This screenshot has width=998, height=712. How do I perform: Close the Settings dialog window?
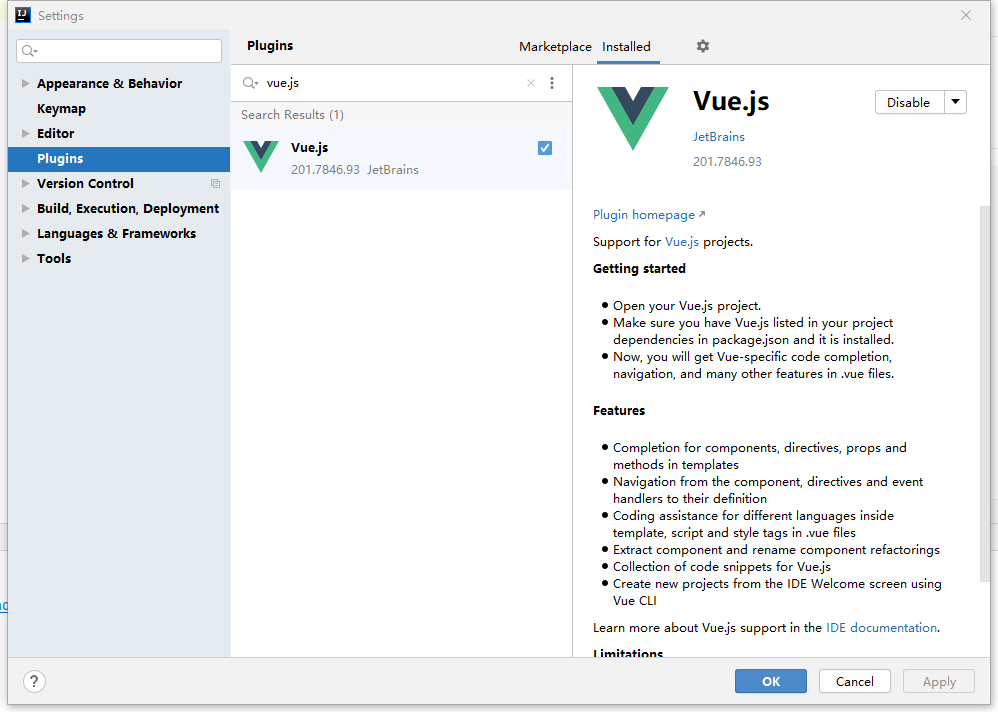click(966, 15)
